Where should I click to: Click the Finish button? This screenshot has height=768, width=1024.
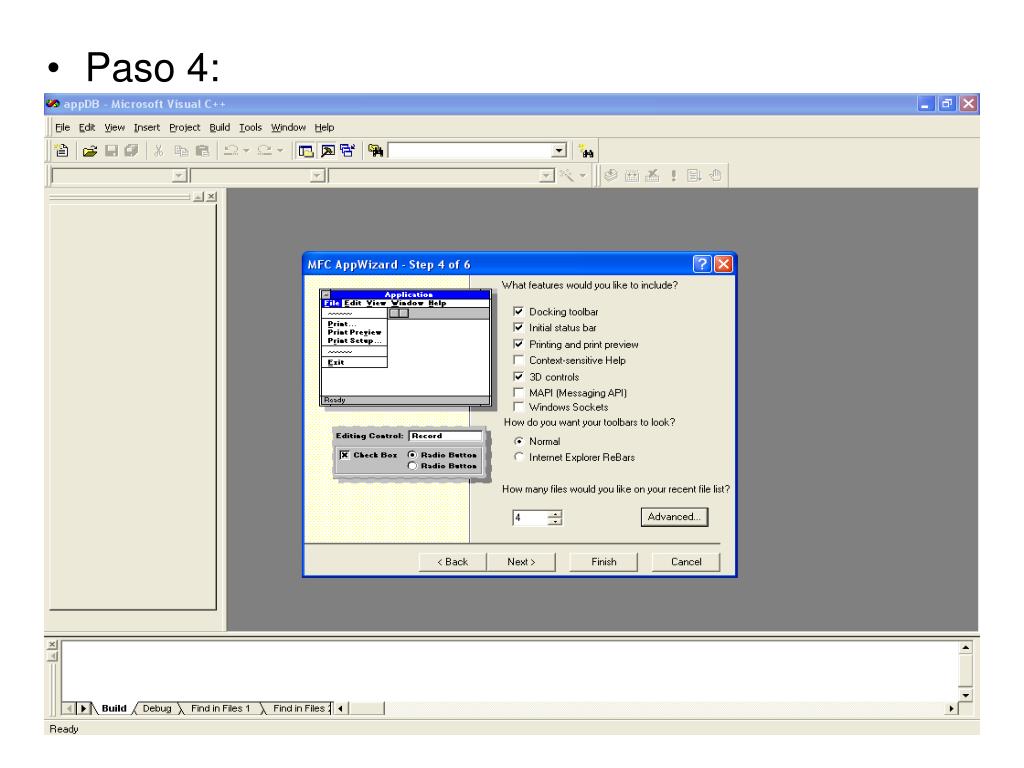click(x=603, y=562)
